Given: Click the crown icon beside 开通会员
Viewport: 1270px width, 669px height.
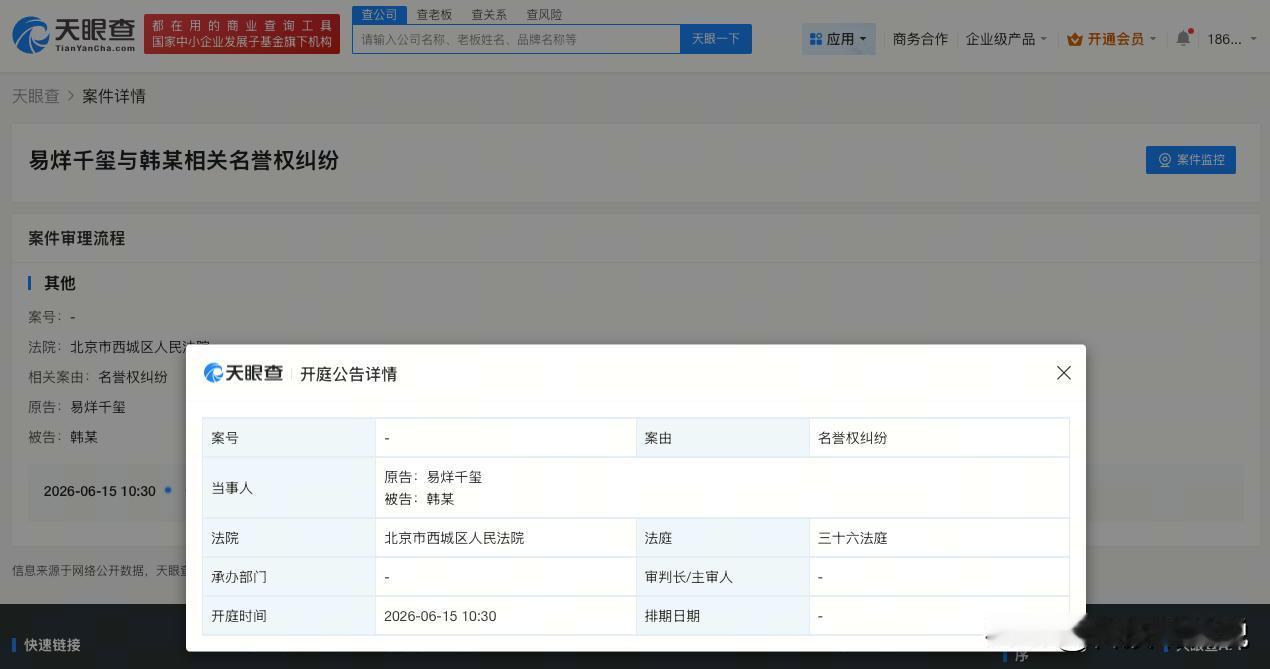Looking at the screenshot, I should (x=1075, y=39).
